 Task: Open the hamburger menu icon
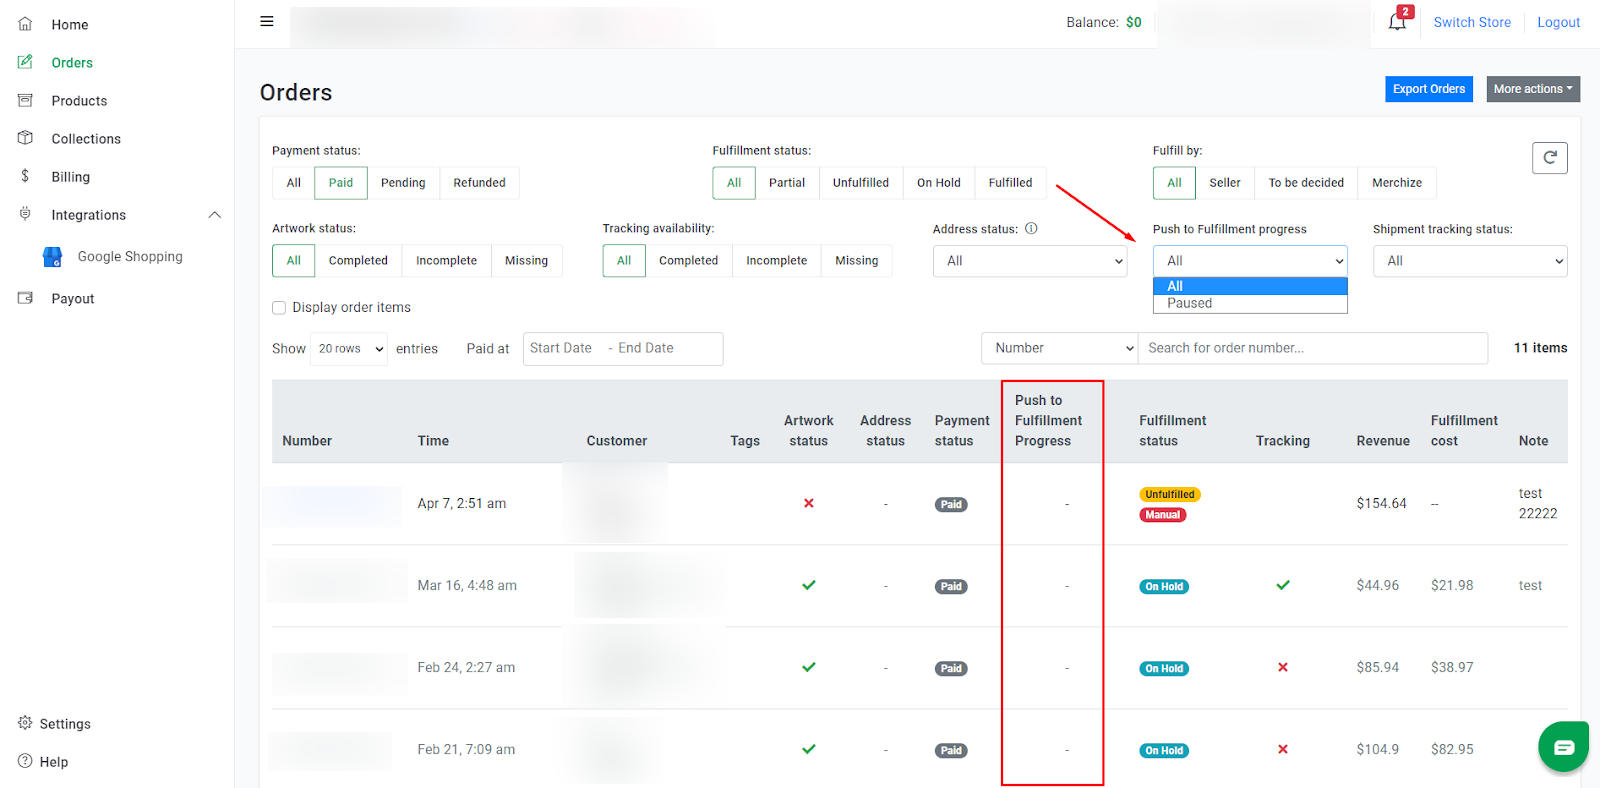coord(267,21)
